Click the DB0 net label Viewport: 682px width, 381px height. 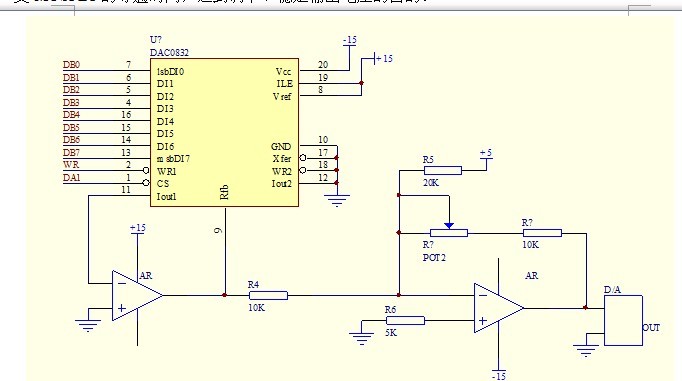click(71, 65)
